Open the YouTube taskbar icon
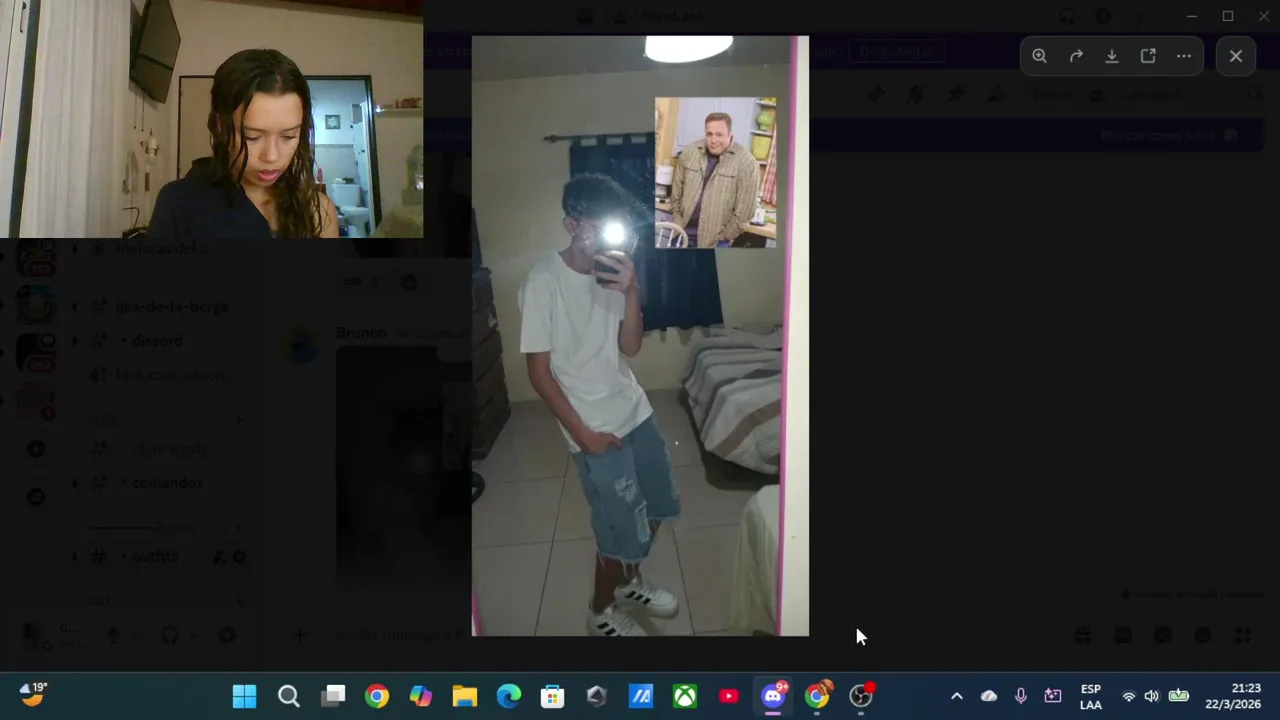The width and height of the screenshot is (1280, 720). point(729,696)
